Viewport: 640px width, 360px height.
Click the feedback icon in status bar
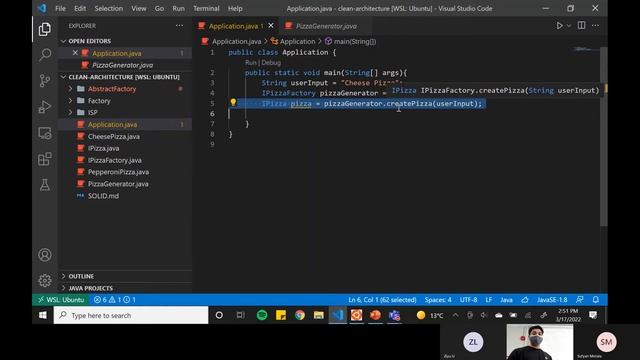pyautogui.click(x=580, y=300)
